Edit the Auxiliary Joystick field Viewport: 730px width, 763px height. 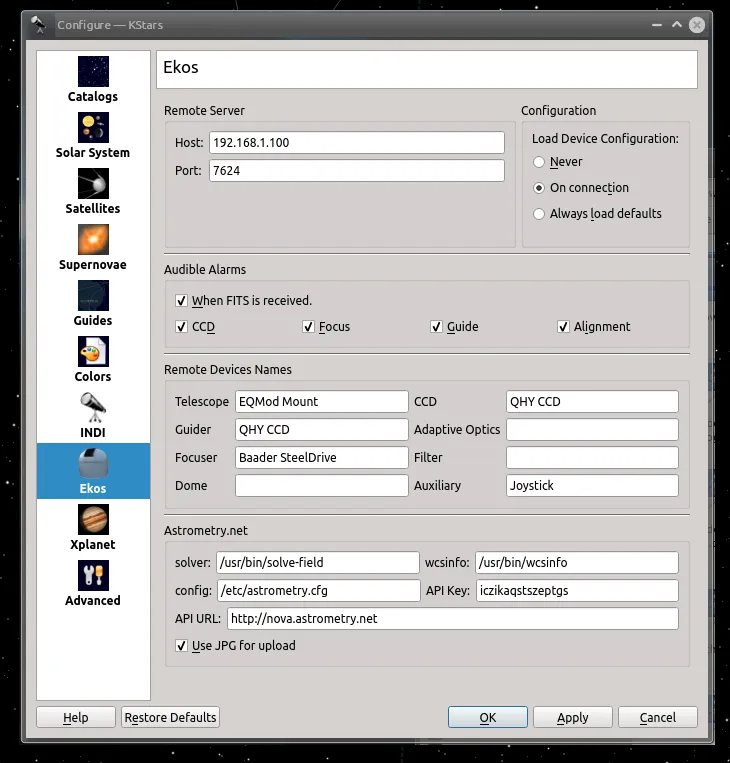[592, 486]
